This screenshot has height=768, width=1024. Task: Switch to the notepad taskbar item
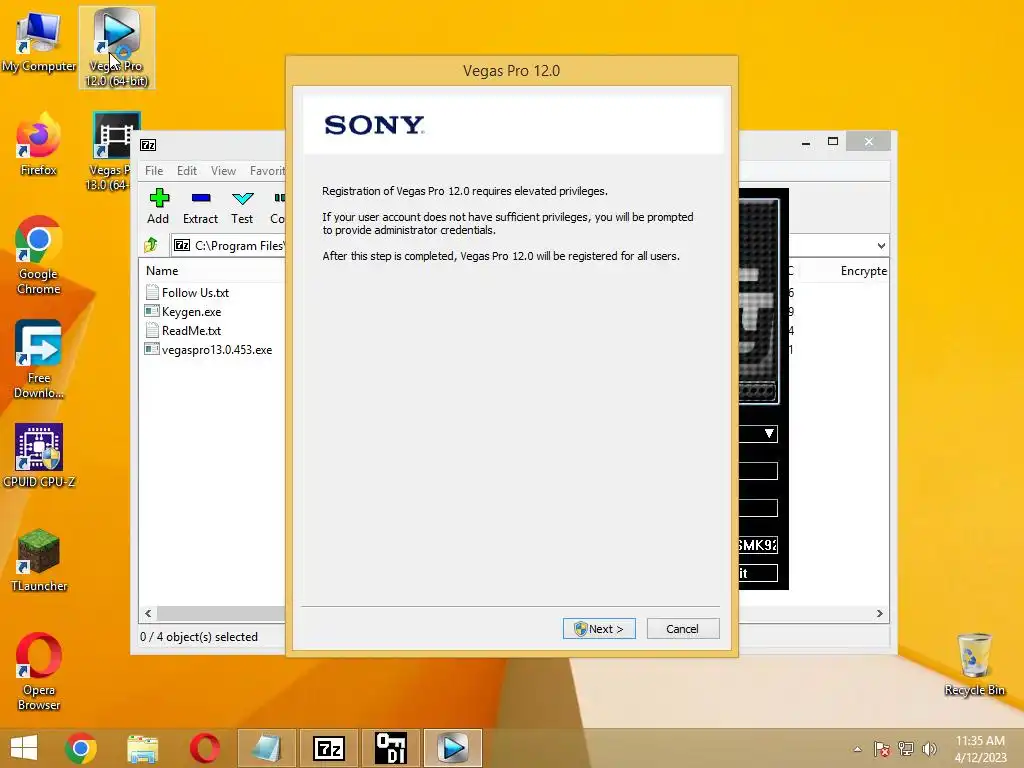pos(266,748)
